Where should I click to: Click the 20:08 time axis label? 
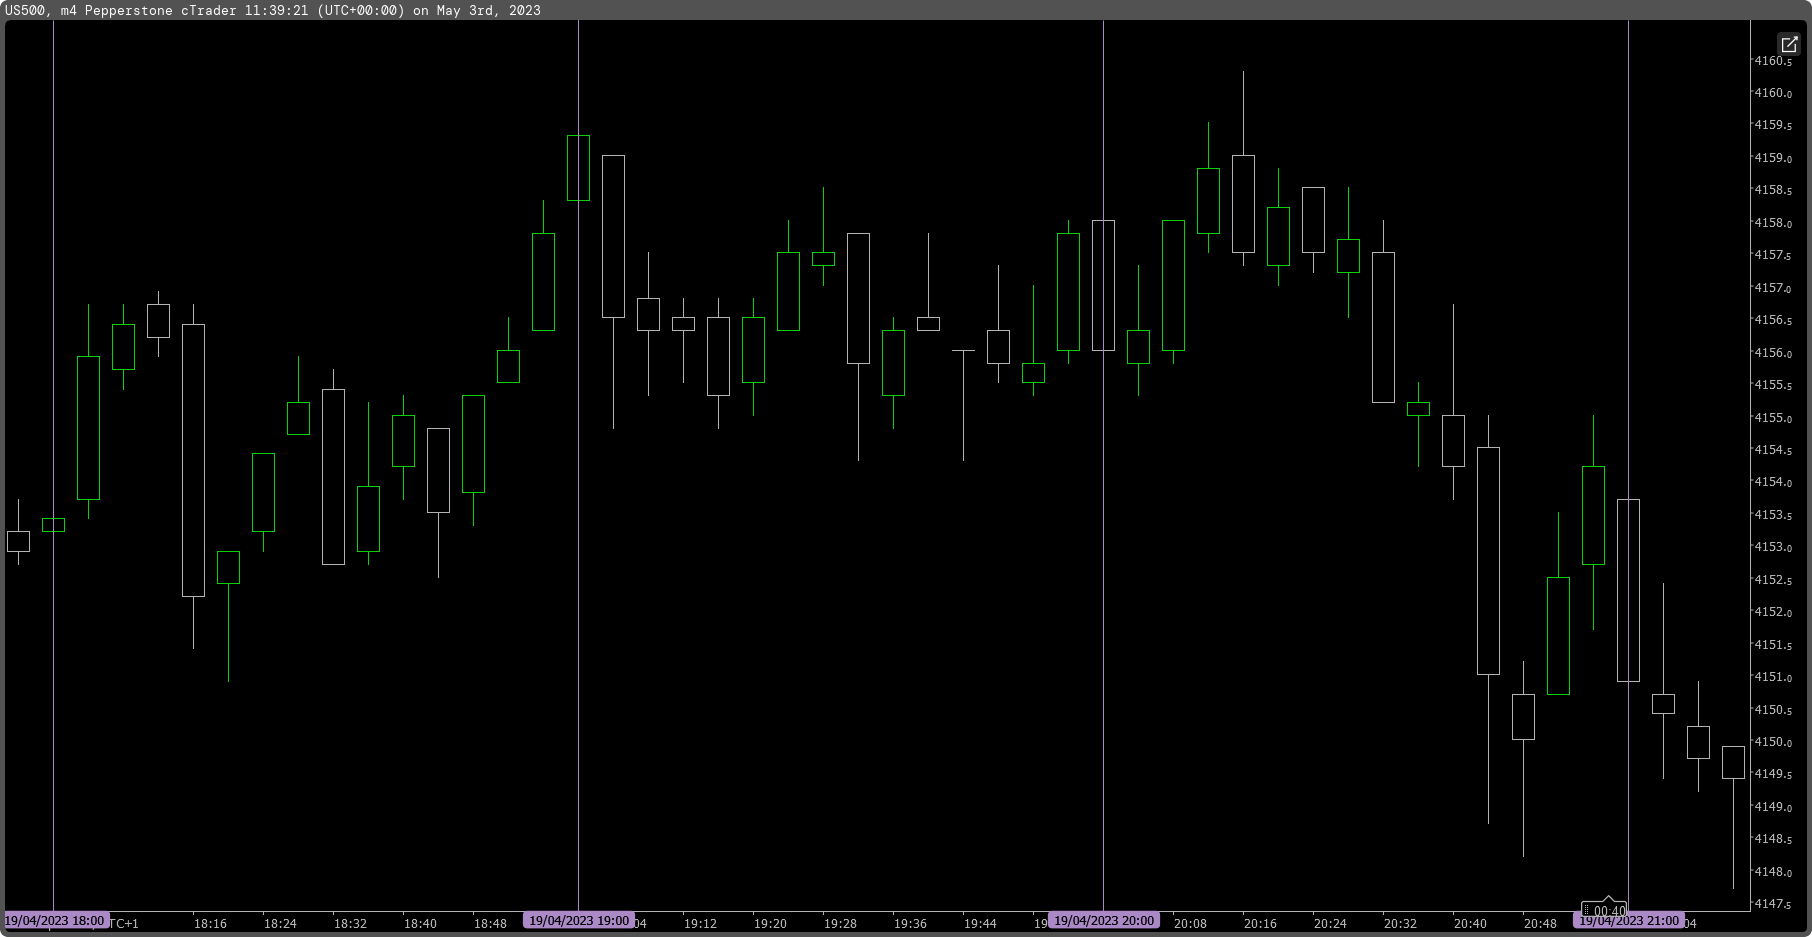tap(1189, 924)
